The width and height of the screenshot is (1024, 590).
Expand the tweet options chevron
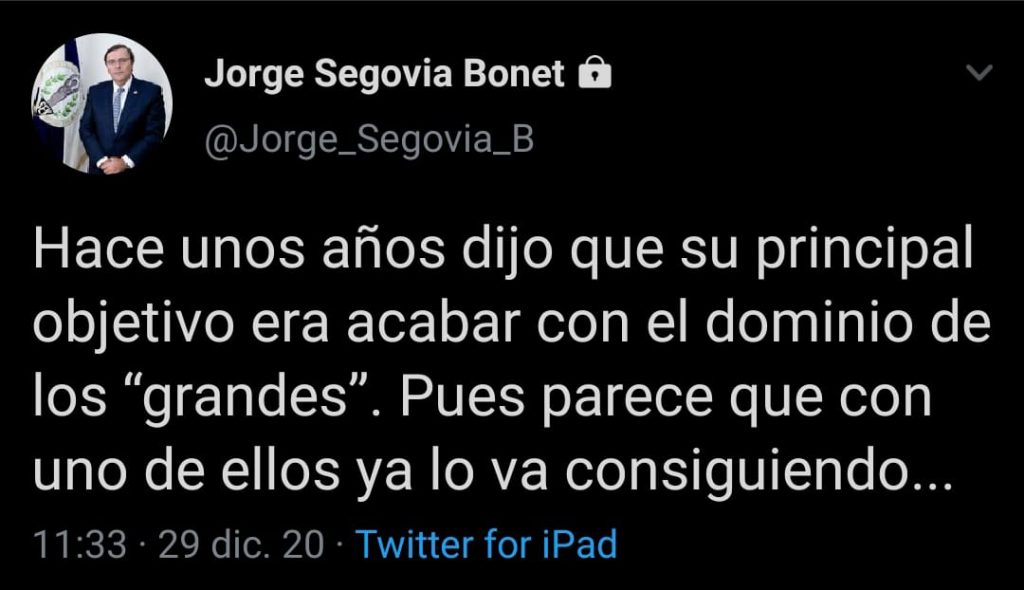coord(979,72)
